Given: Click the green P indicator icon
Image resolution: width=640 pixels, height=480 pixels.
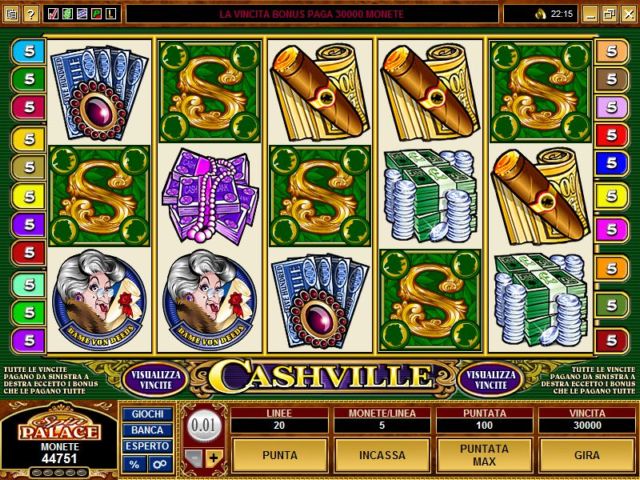Looking at the screenshot, I should 97,14.
